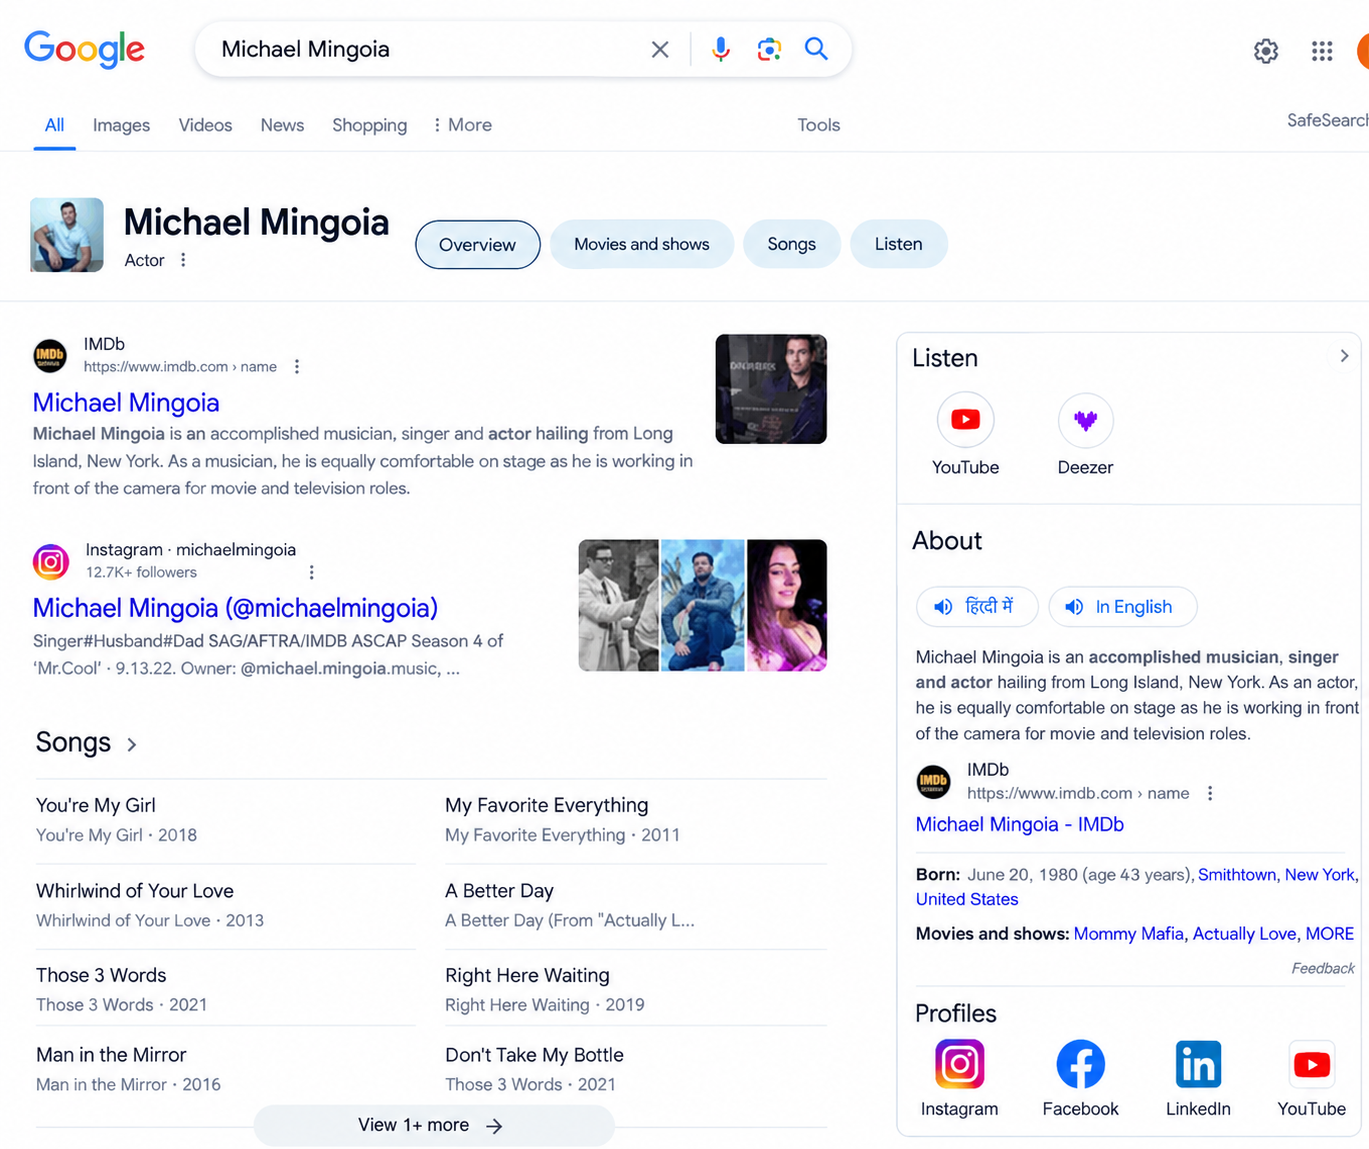Expand the Songs section arrow
Viewport: 1369px width, 1149px height.
[x=132, y=744]
